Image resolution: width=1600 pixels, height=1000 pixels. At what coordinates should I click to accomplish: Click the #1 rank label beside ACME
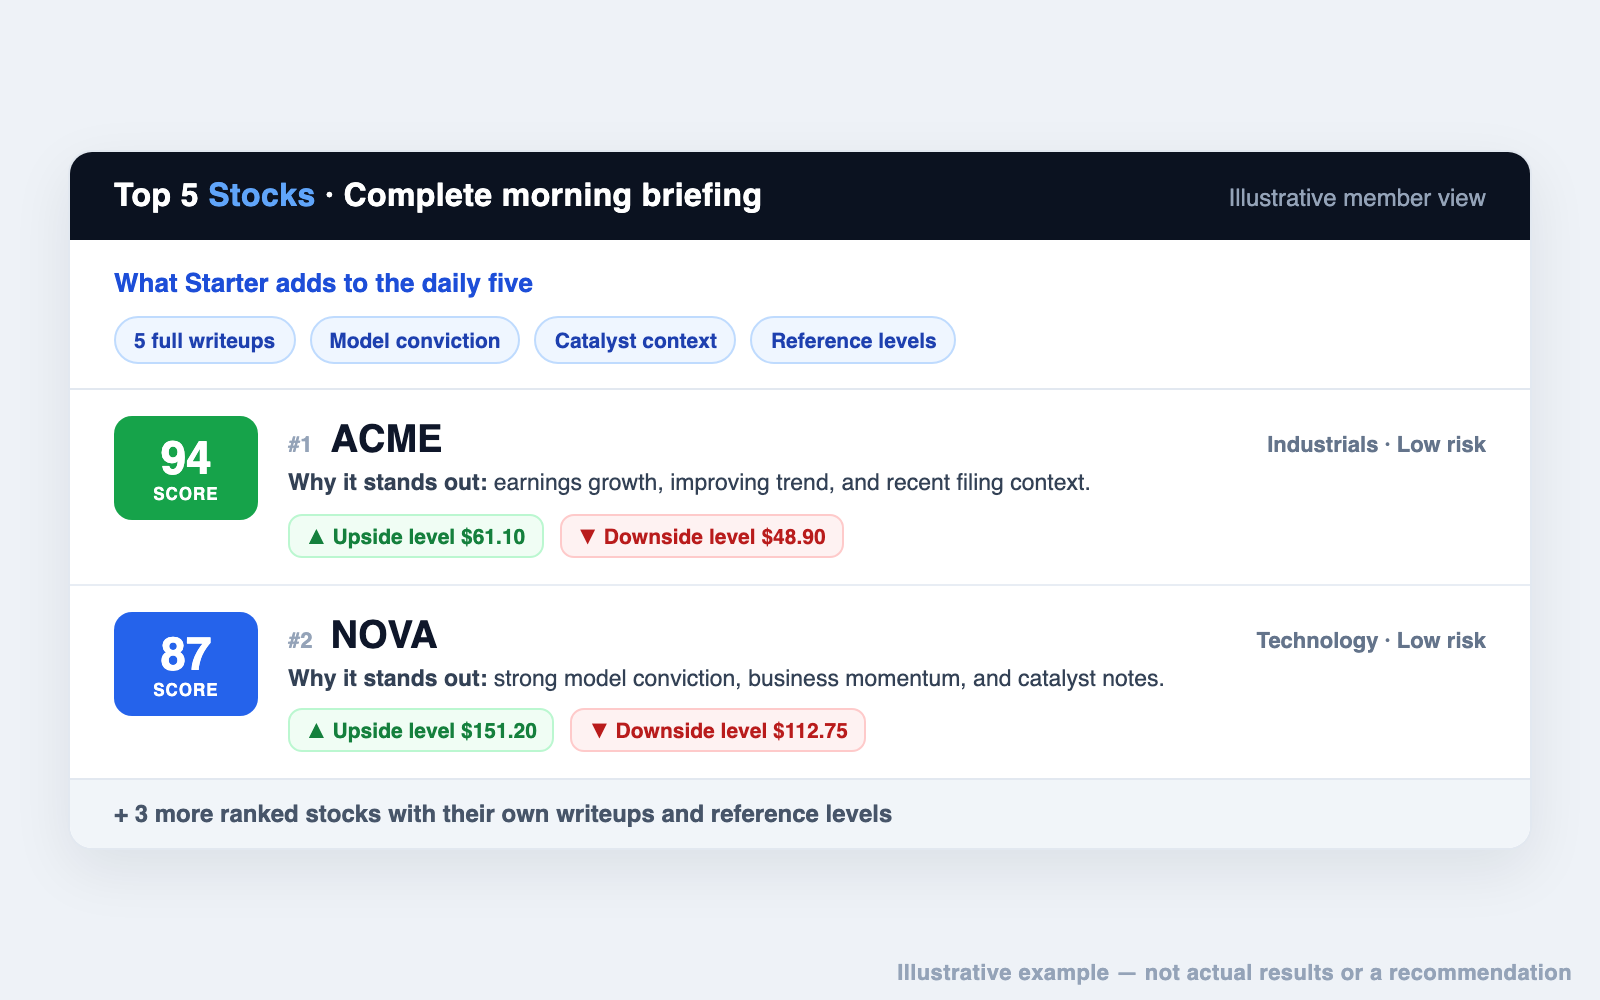[300, 444]
